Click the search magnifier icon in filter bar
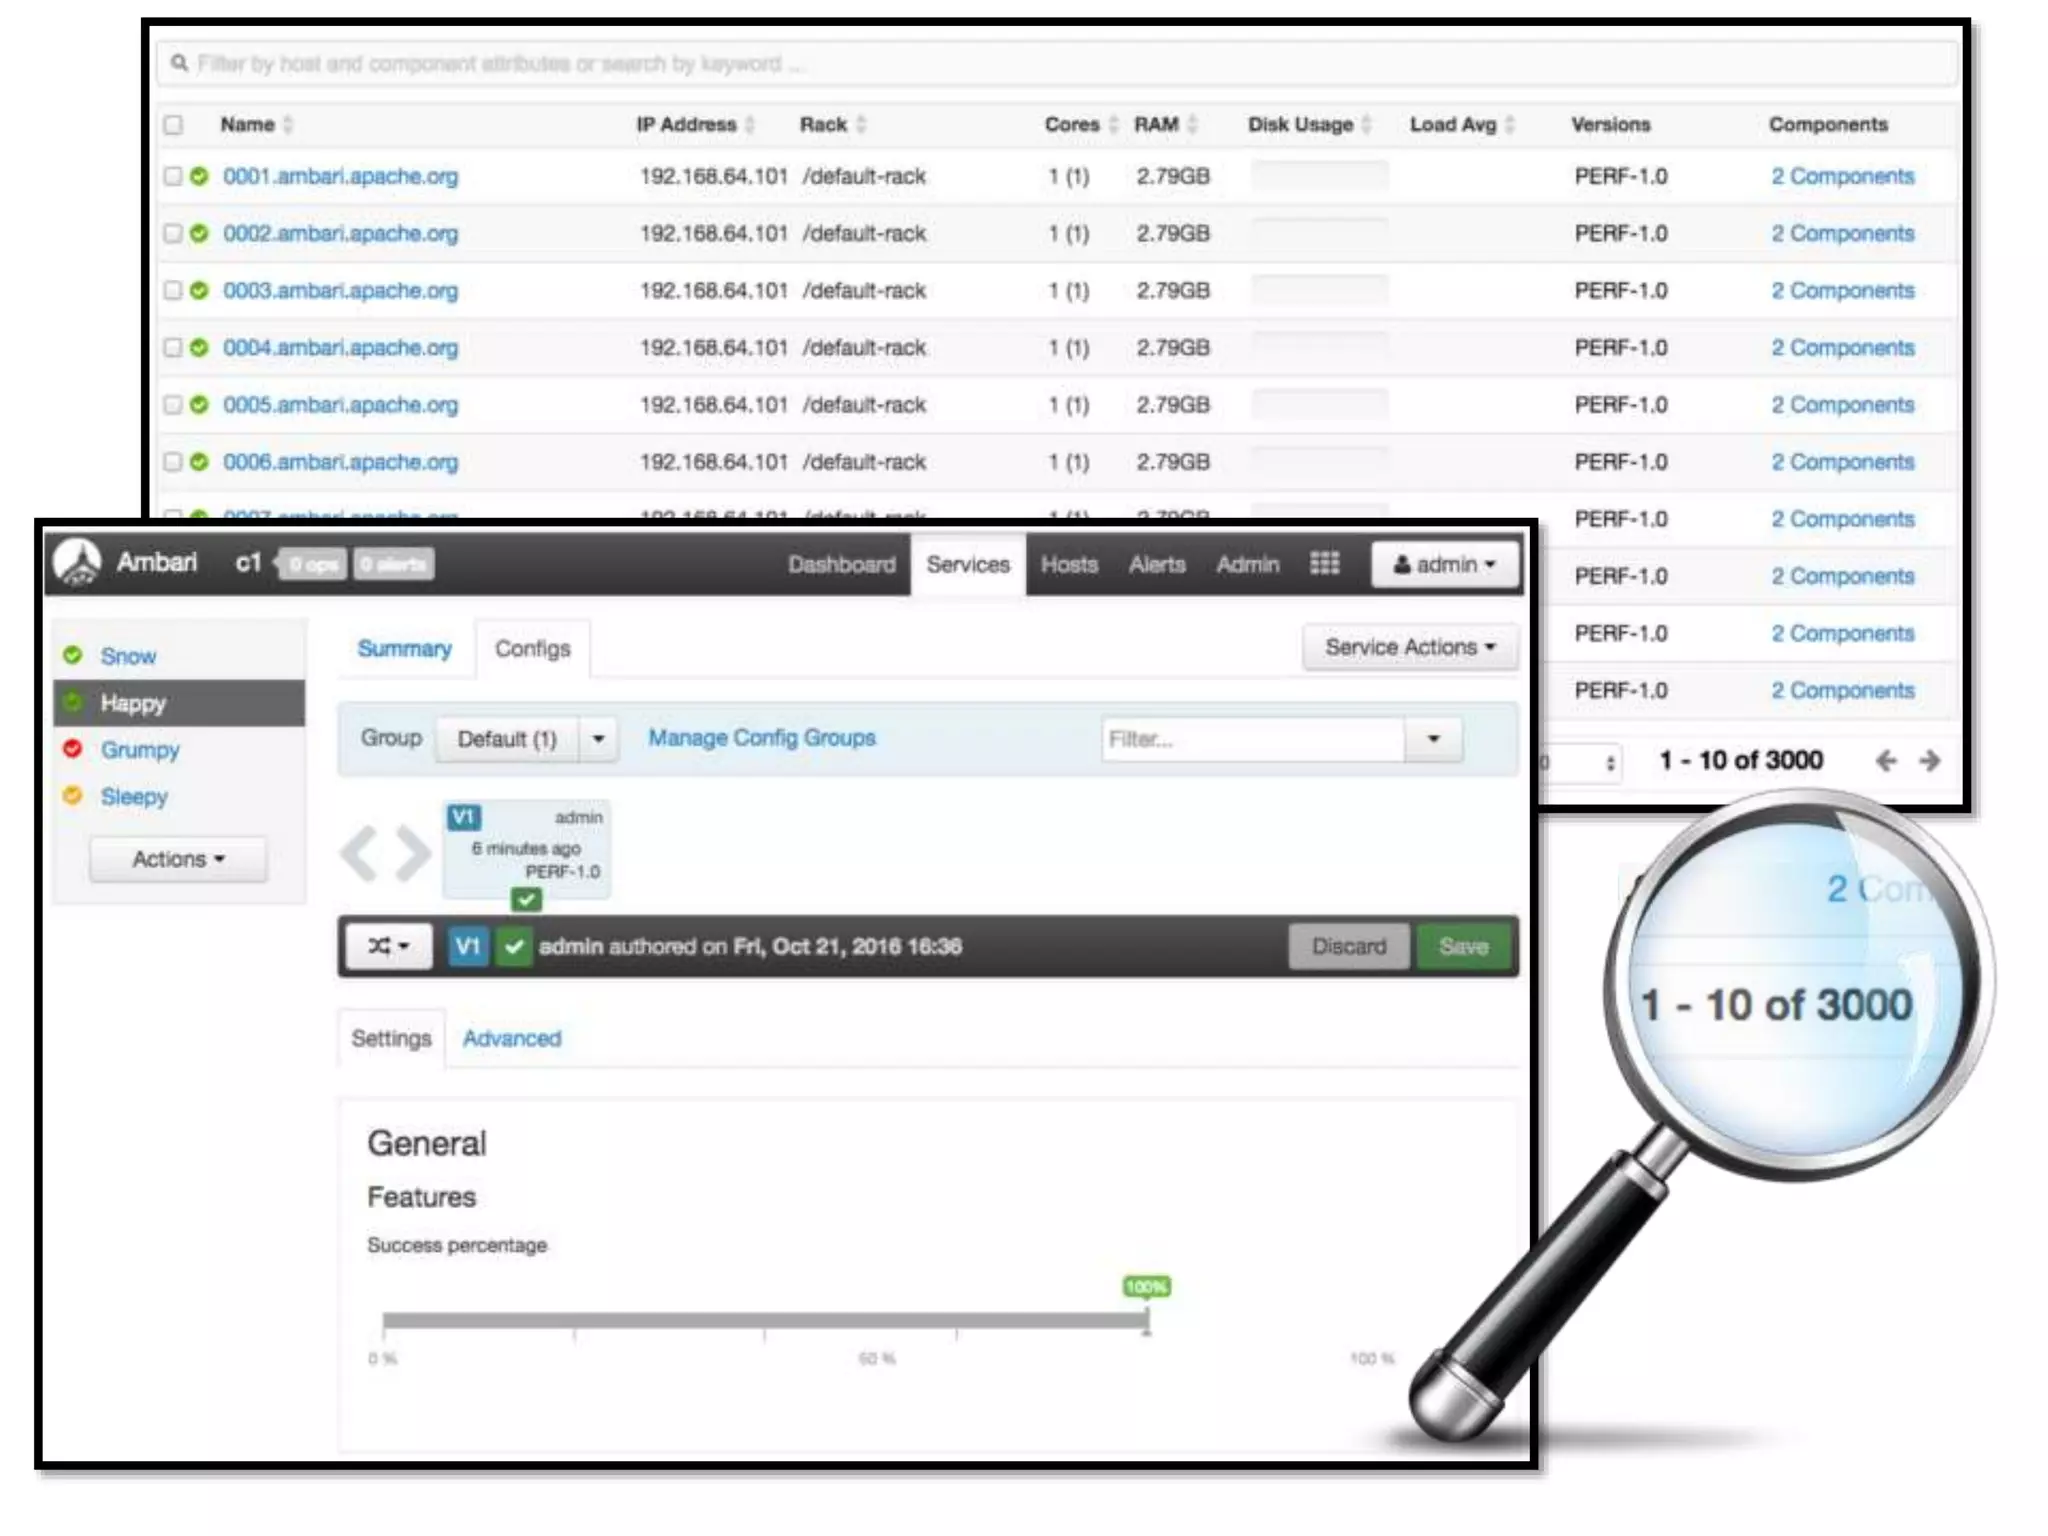 tap(179, 64)
